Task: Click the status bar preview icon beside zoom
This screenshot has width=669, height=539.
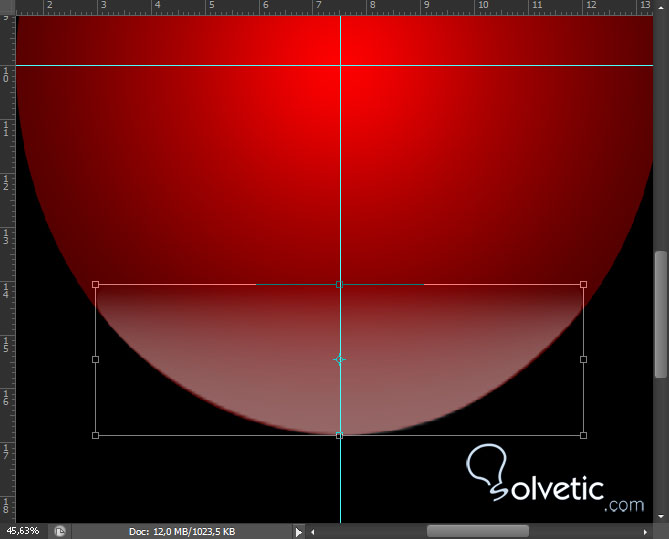Action: click(x=60, y=531)
